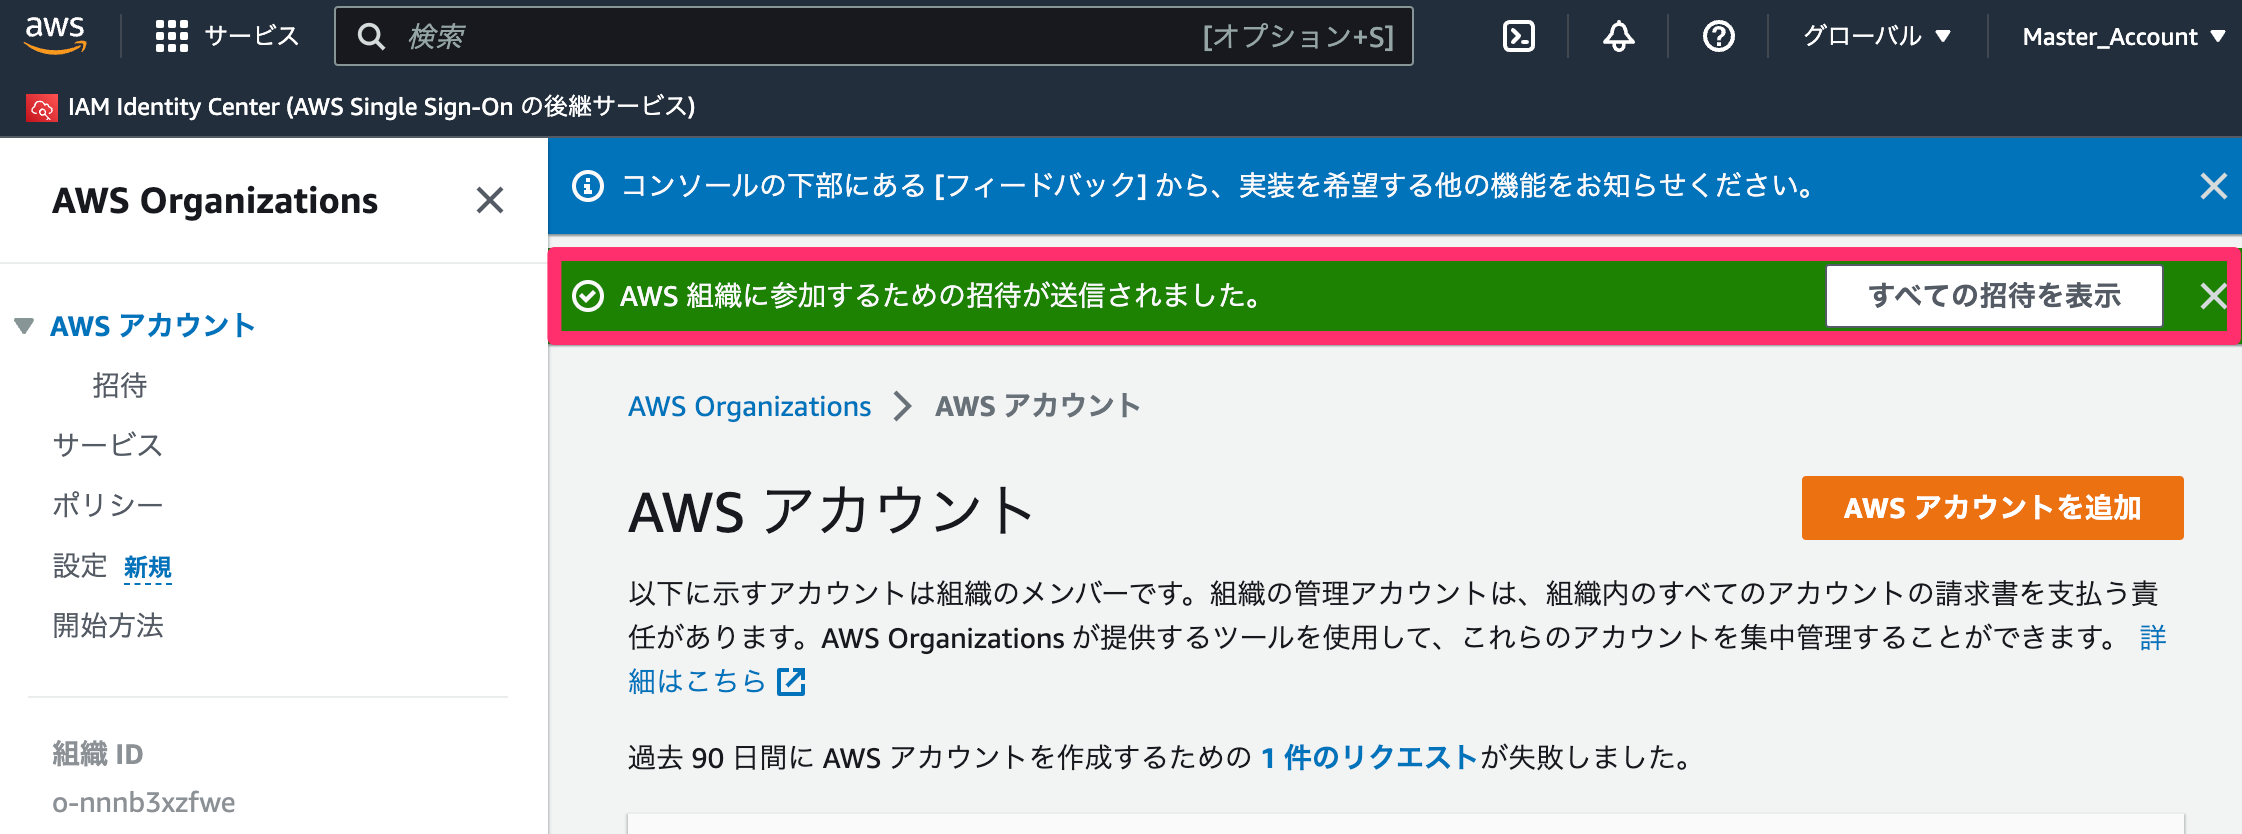Image resolution: width=2242 pixels, height=834 pixels.
Task: Open the グローバル region dropdown
Action: tap(1876, 37)
